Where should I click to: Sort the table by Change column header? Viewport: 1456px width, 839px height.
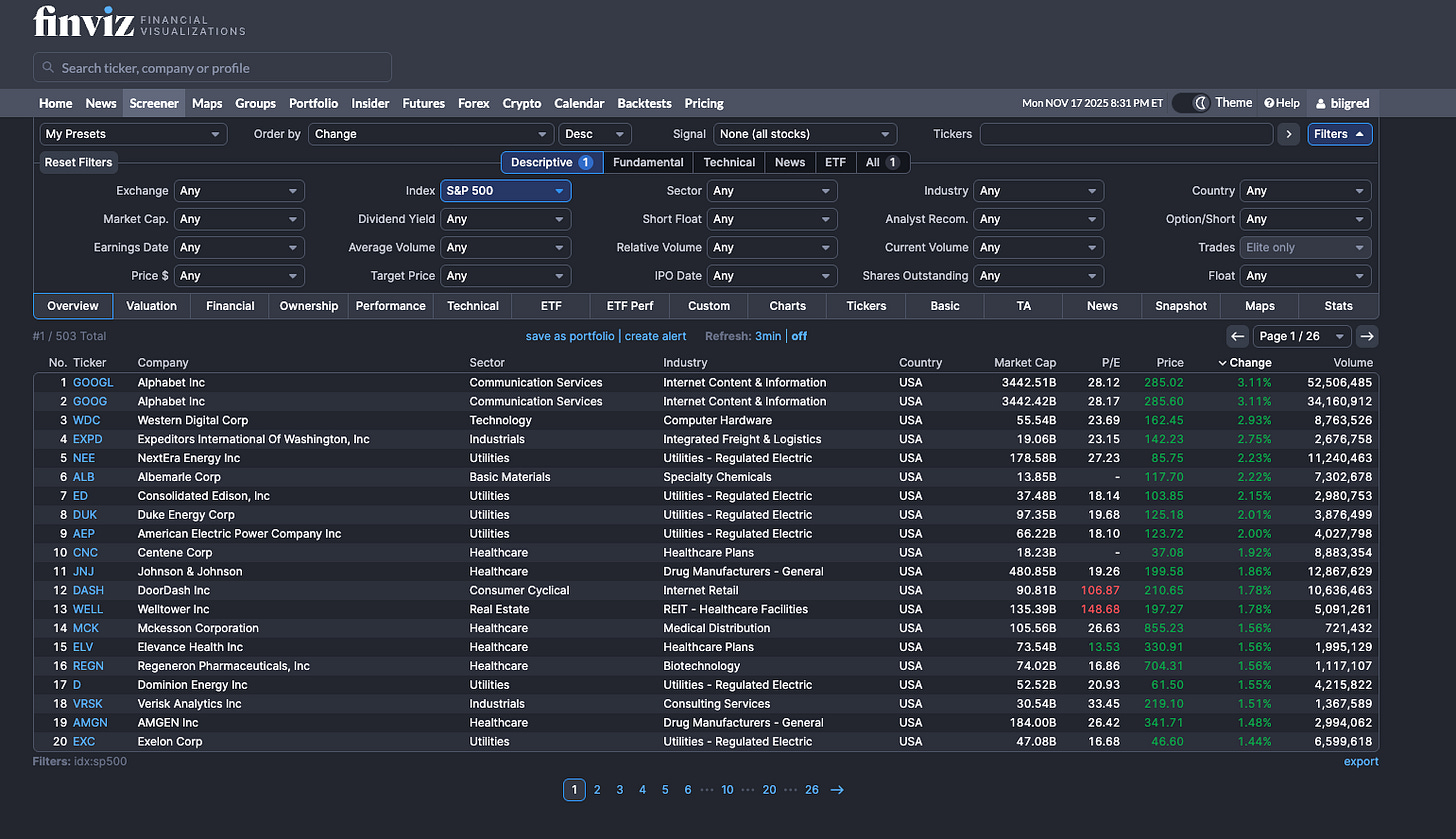tap(1250, 363)
